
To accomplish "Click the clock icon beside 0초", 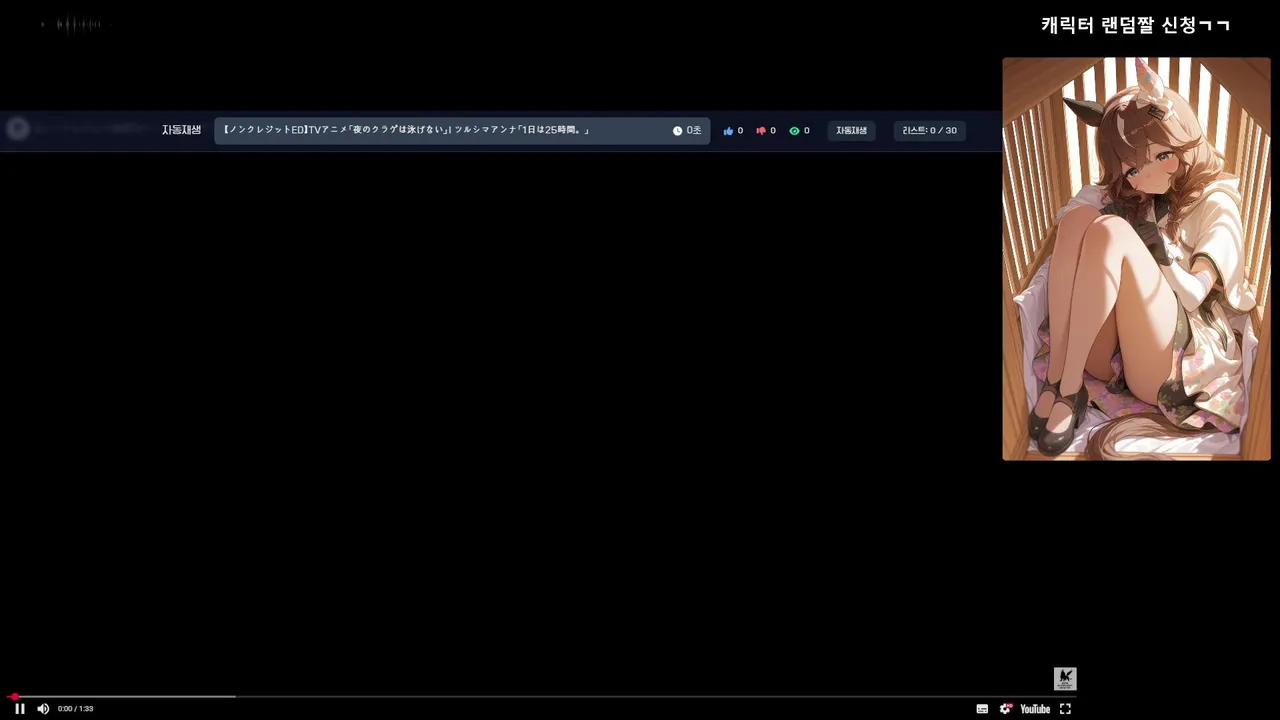I will (x=677, y=131).
